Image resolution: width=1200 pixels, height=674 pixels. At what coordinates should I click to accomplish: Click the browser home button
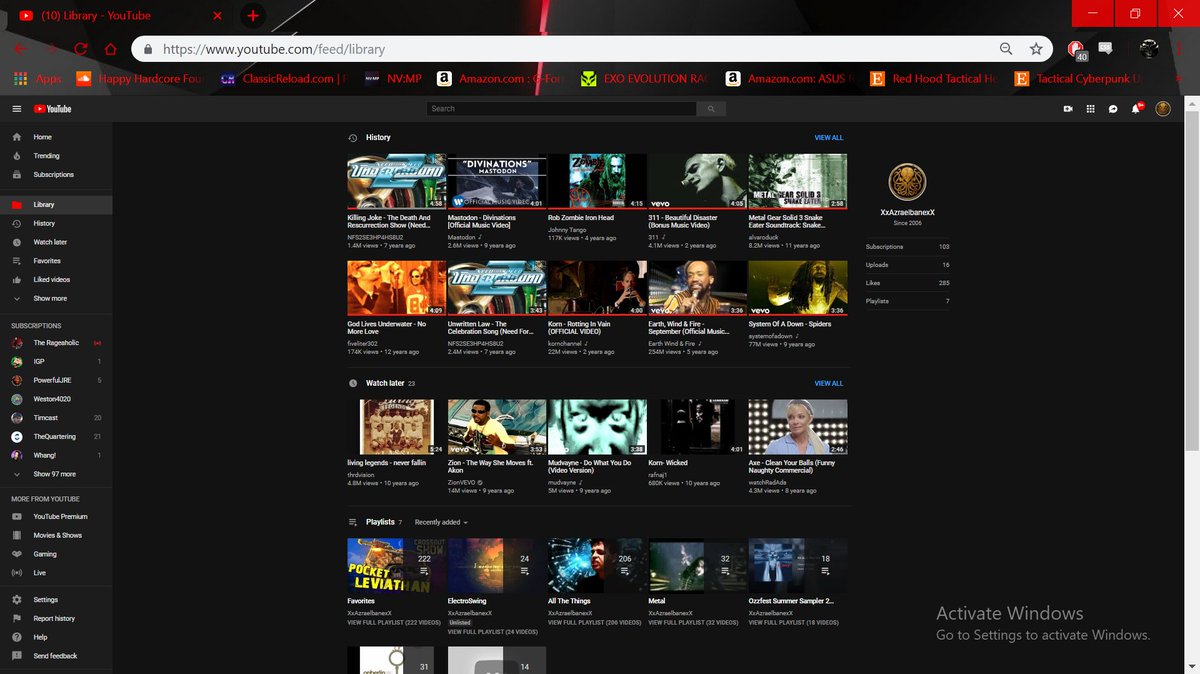[x=111, y=49]
